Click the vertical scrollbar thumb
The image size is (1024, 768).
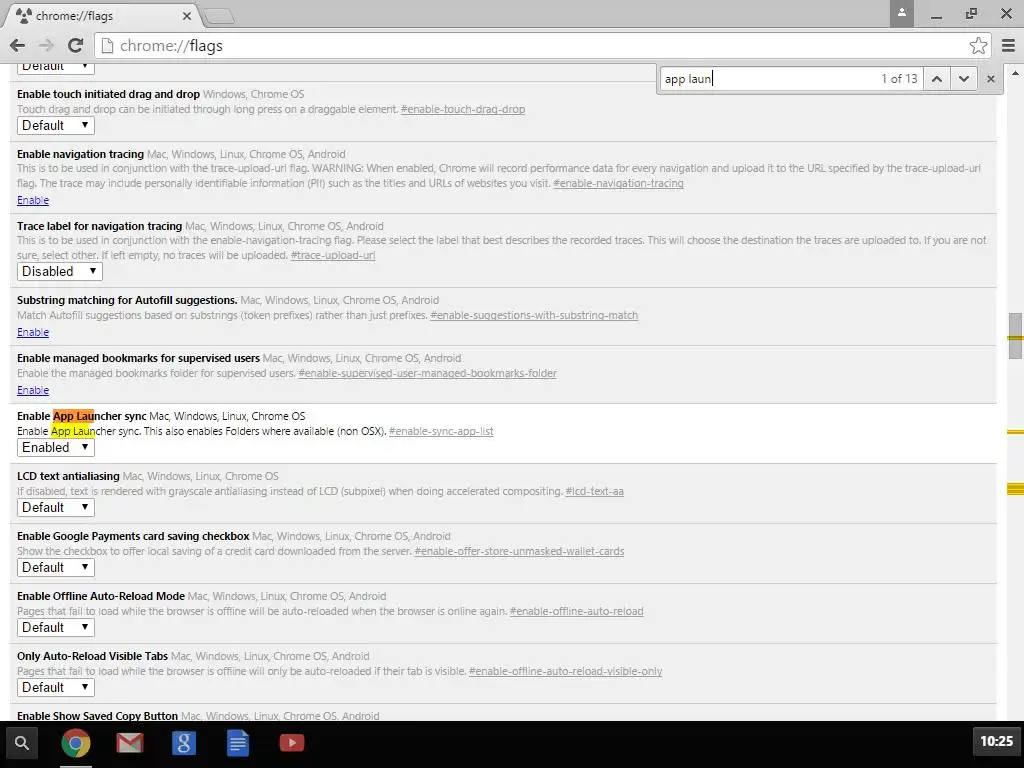click(x=1015, y=336)
